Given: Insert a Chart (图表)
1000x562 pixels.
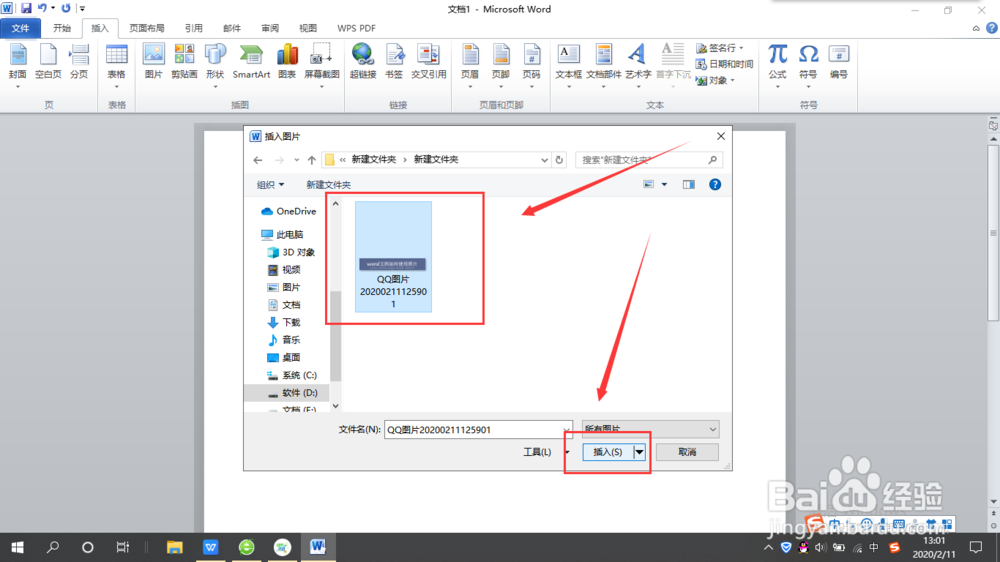Looking at the screenshot, I should click(287, 62).
